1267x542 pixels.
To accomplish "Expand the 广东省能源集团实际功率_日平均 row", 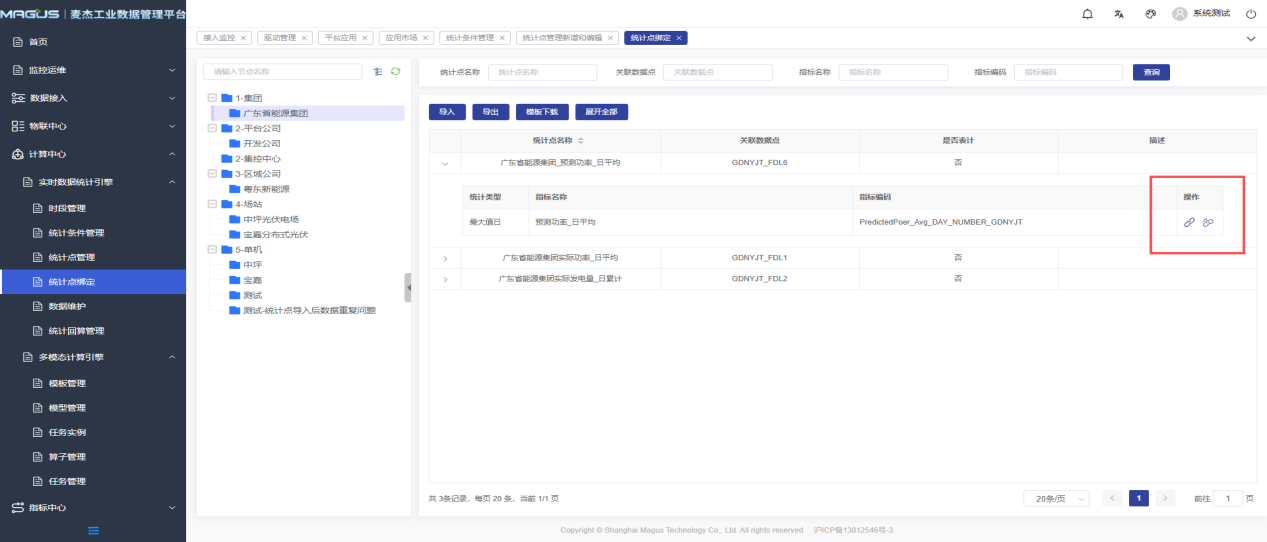I will [445, 258].
